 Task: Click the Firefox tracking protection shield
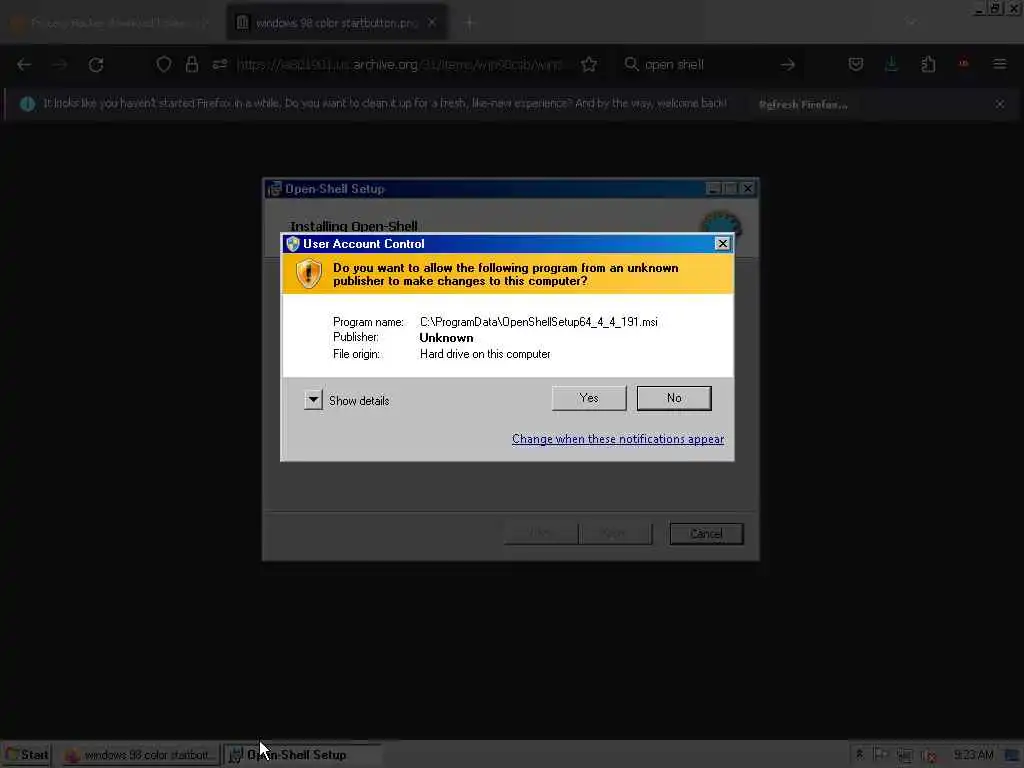point(164,64)
